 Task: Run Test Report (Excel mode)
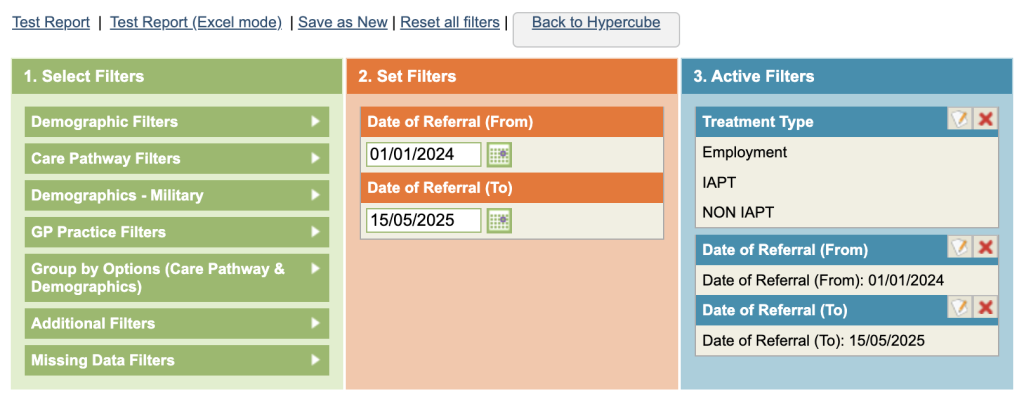(x=196, y=22)
